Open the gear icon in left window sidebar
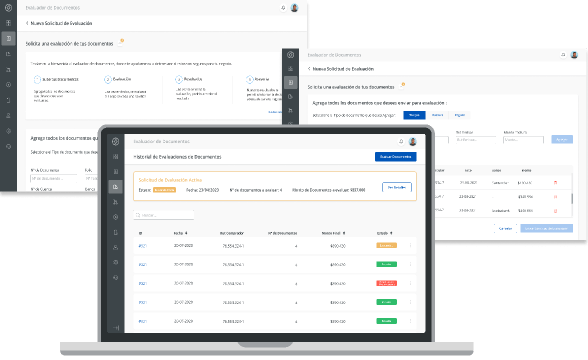 tap(8, 131)
